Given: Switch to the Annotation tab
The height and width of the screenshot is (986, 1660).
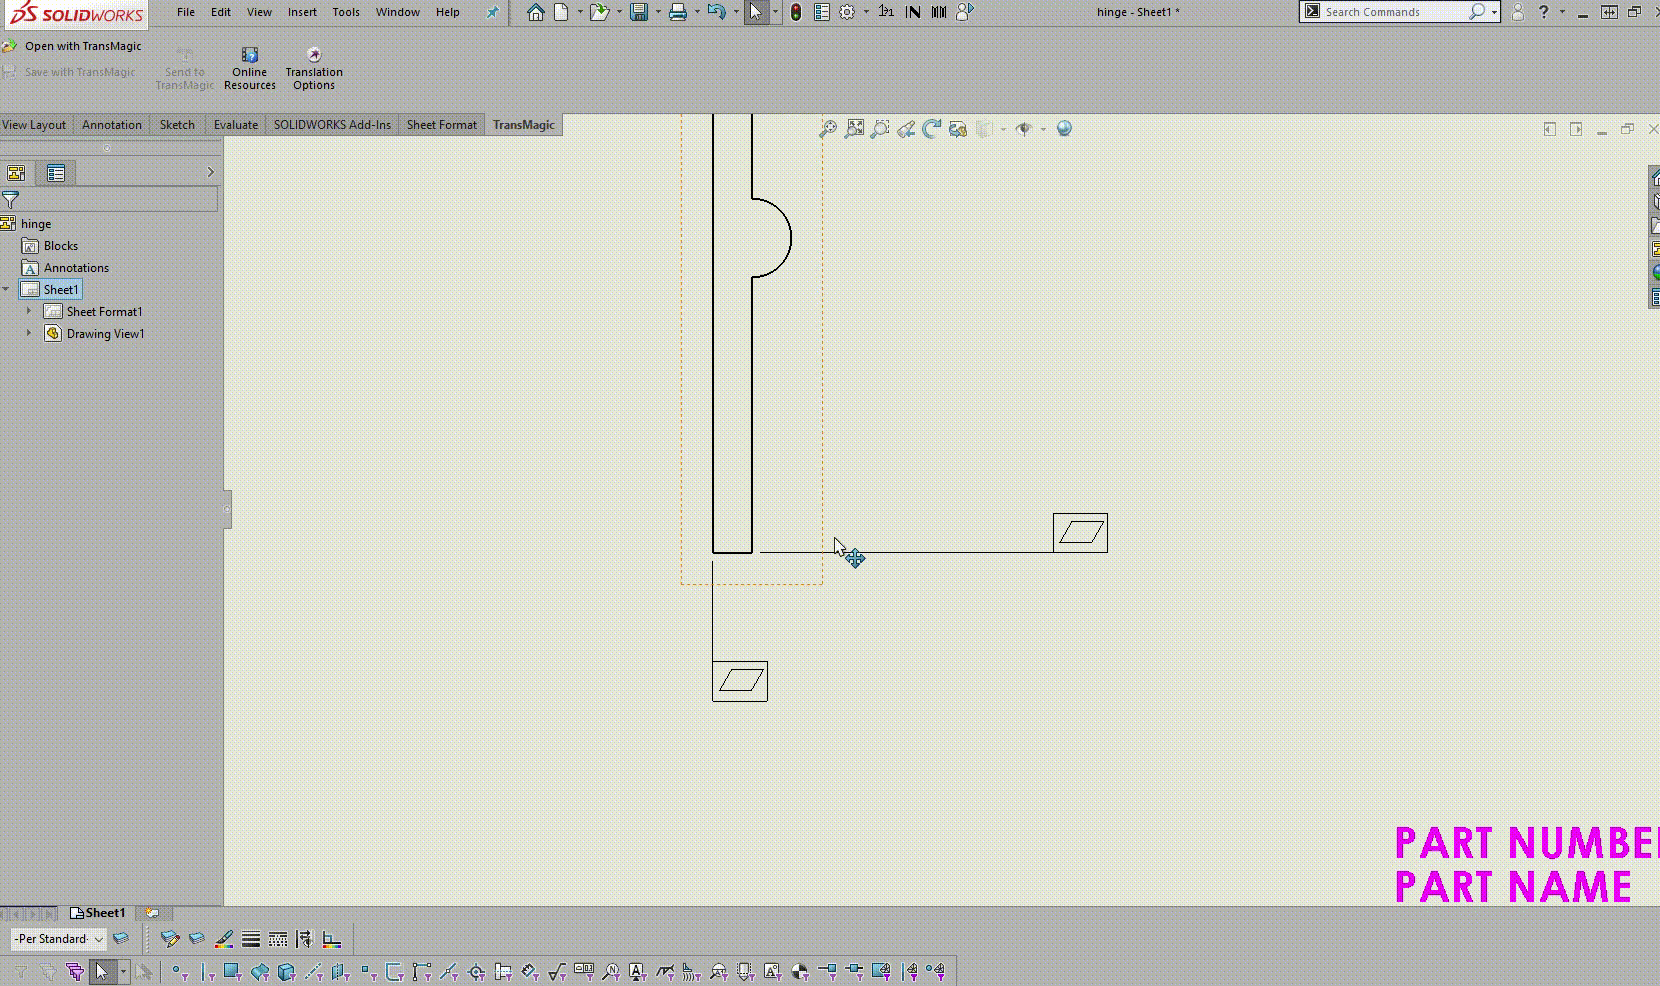Looking at the screenshot, I should pyautogui.click(x=112, y=125).
